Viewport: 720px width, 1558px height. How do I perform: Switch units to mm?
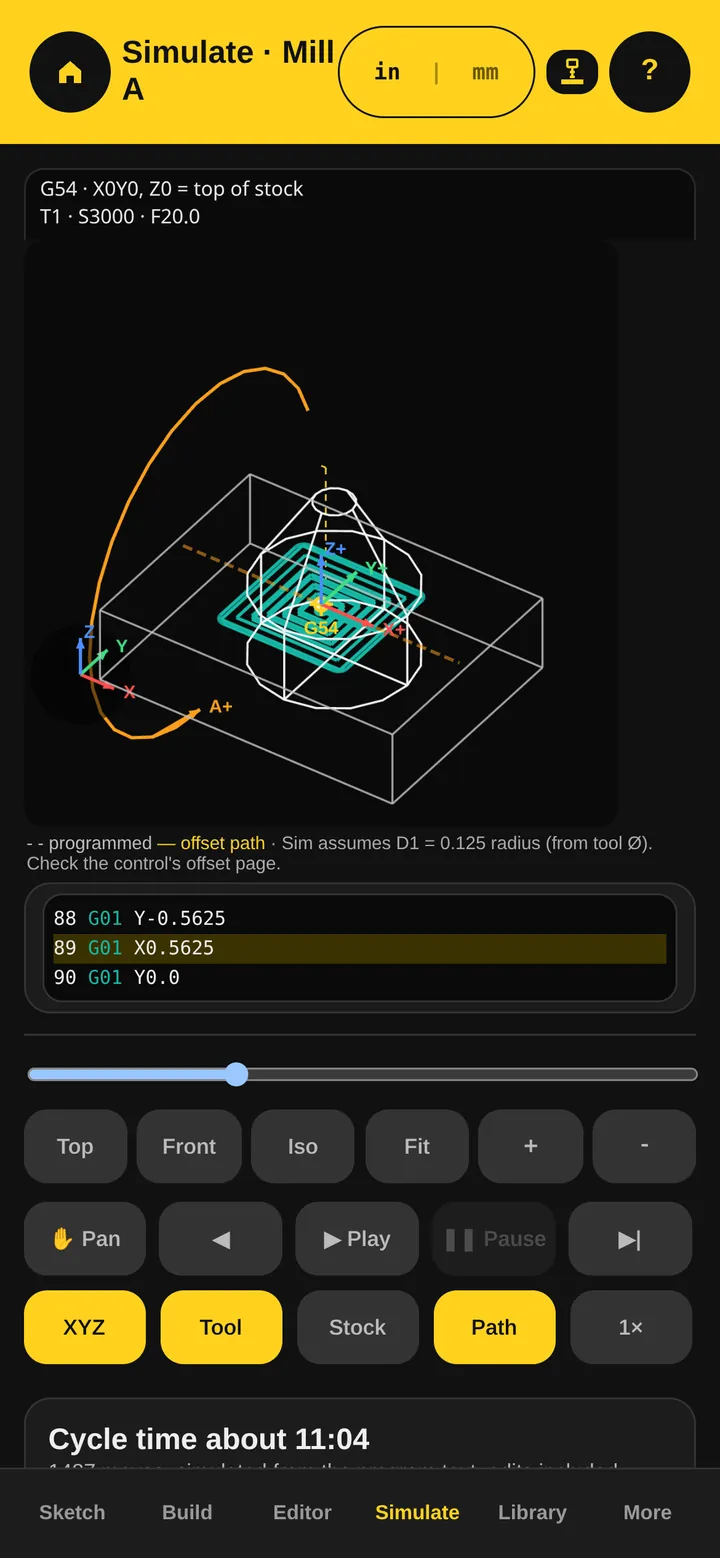(485, 72)
